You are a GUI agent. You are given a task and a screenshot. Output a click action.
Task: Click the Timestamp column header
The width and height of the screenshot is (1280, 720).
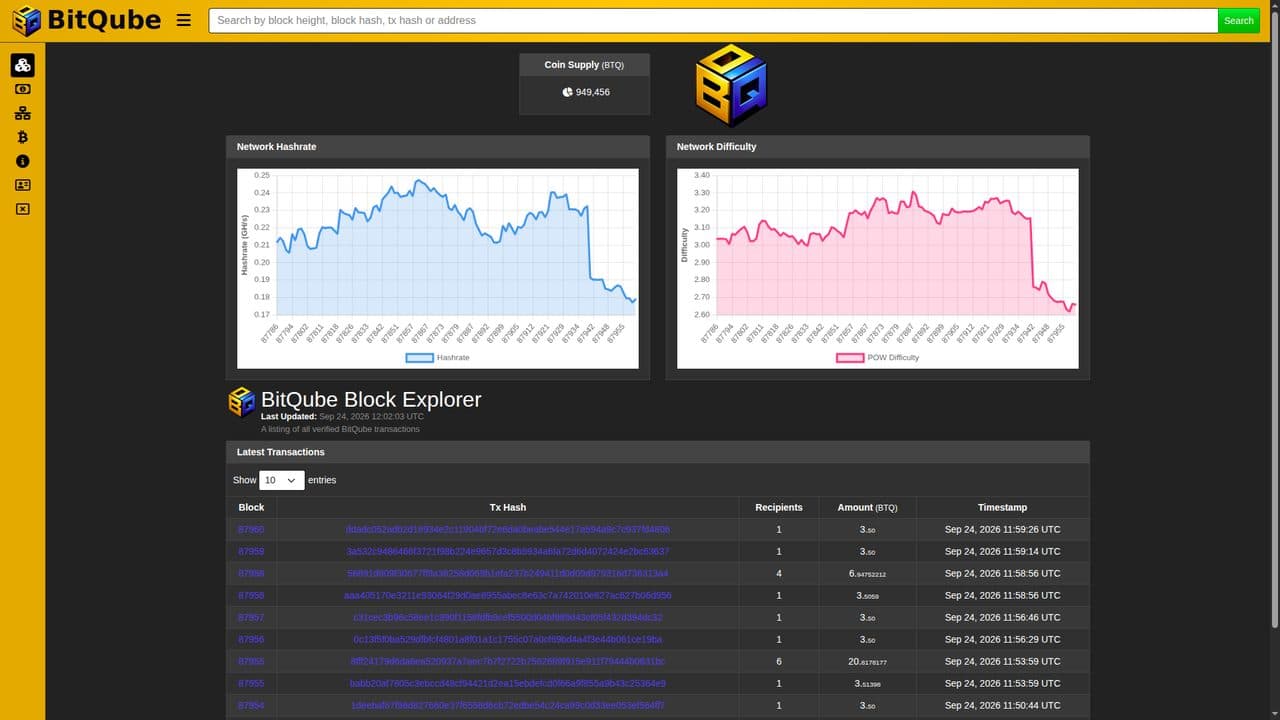[1002, 507]
